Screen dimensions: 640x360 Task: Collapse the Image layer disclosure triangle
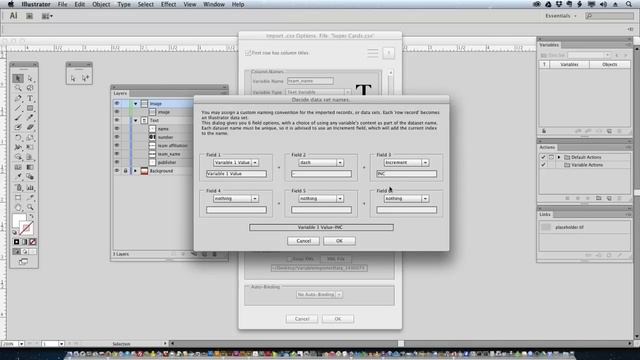pos(136,104)
